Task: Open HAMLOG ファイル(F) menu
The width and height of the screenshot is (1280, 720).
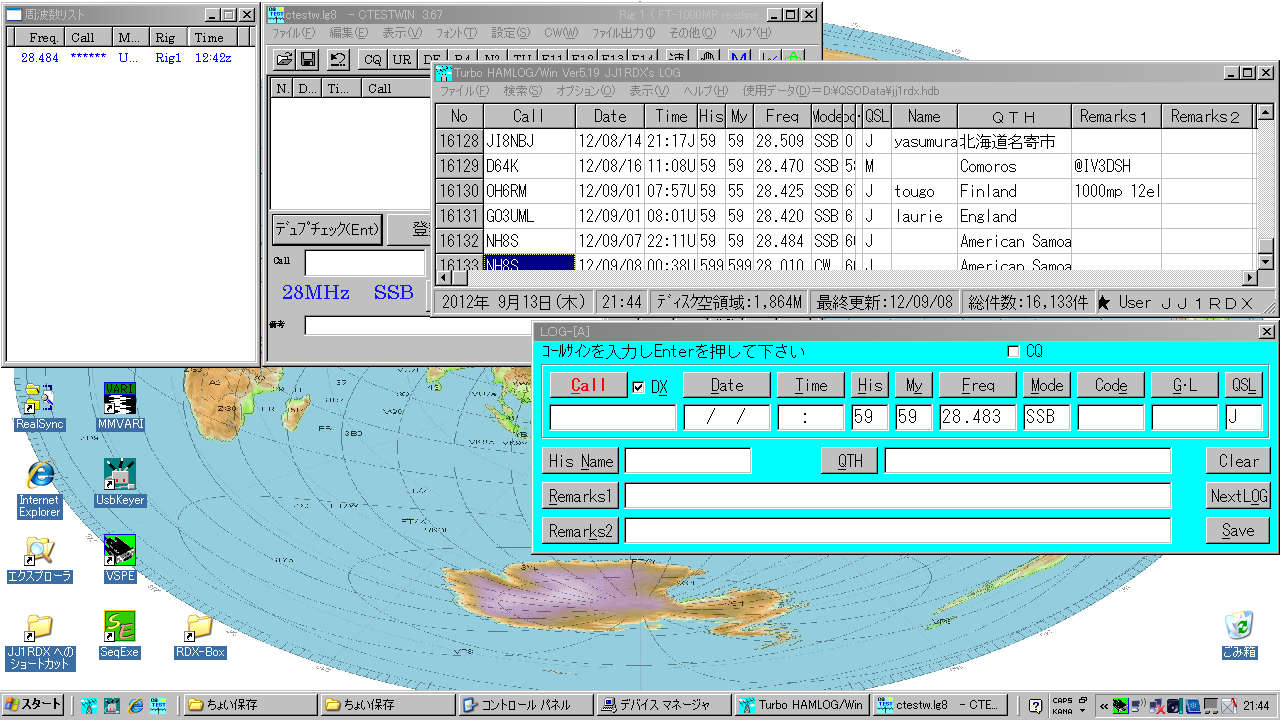Action: tap(465, 91)
